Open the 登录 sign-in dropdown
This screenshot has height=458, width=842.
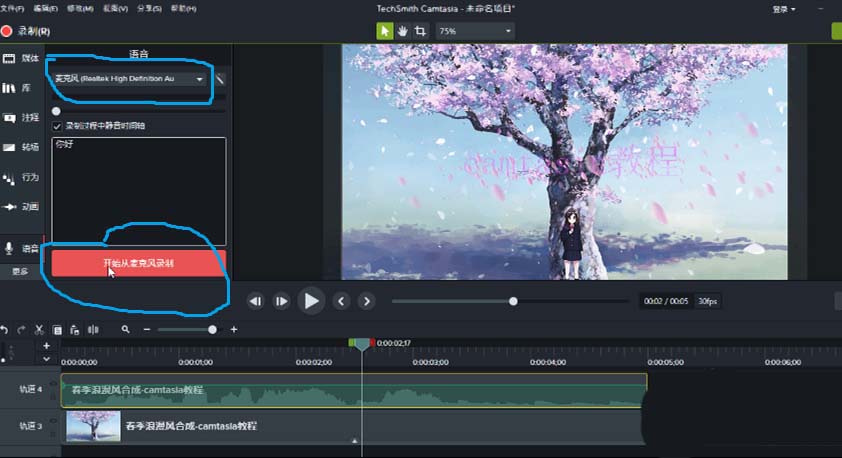tap(784, 9)
